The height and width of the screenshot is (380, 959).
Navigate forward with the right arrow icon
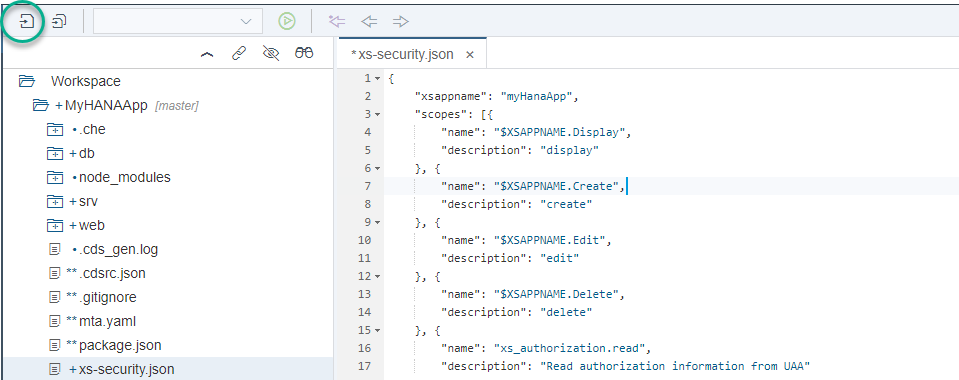coord(401,21)
